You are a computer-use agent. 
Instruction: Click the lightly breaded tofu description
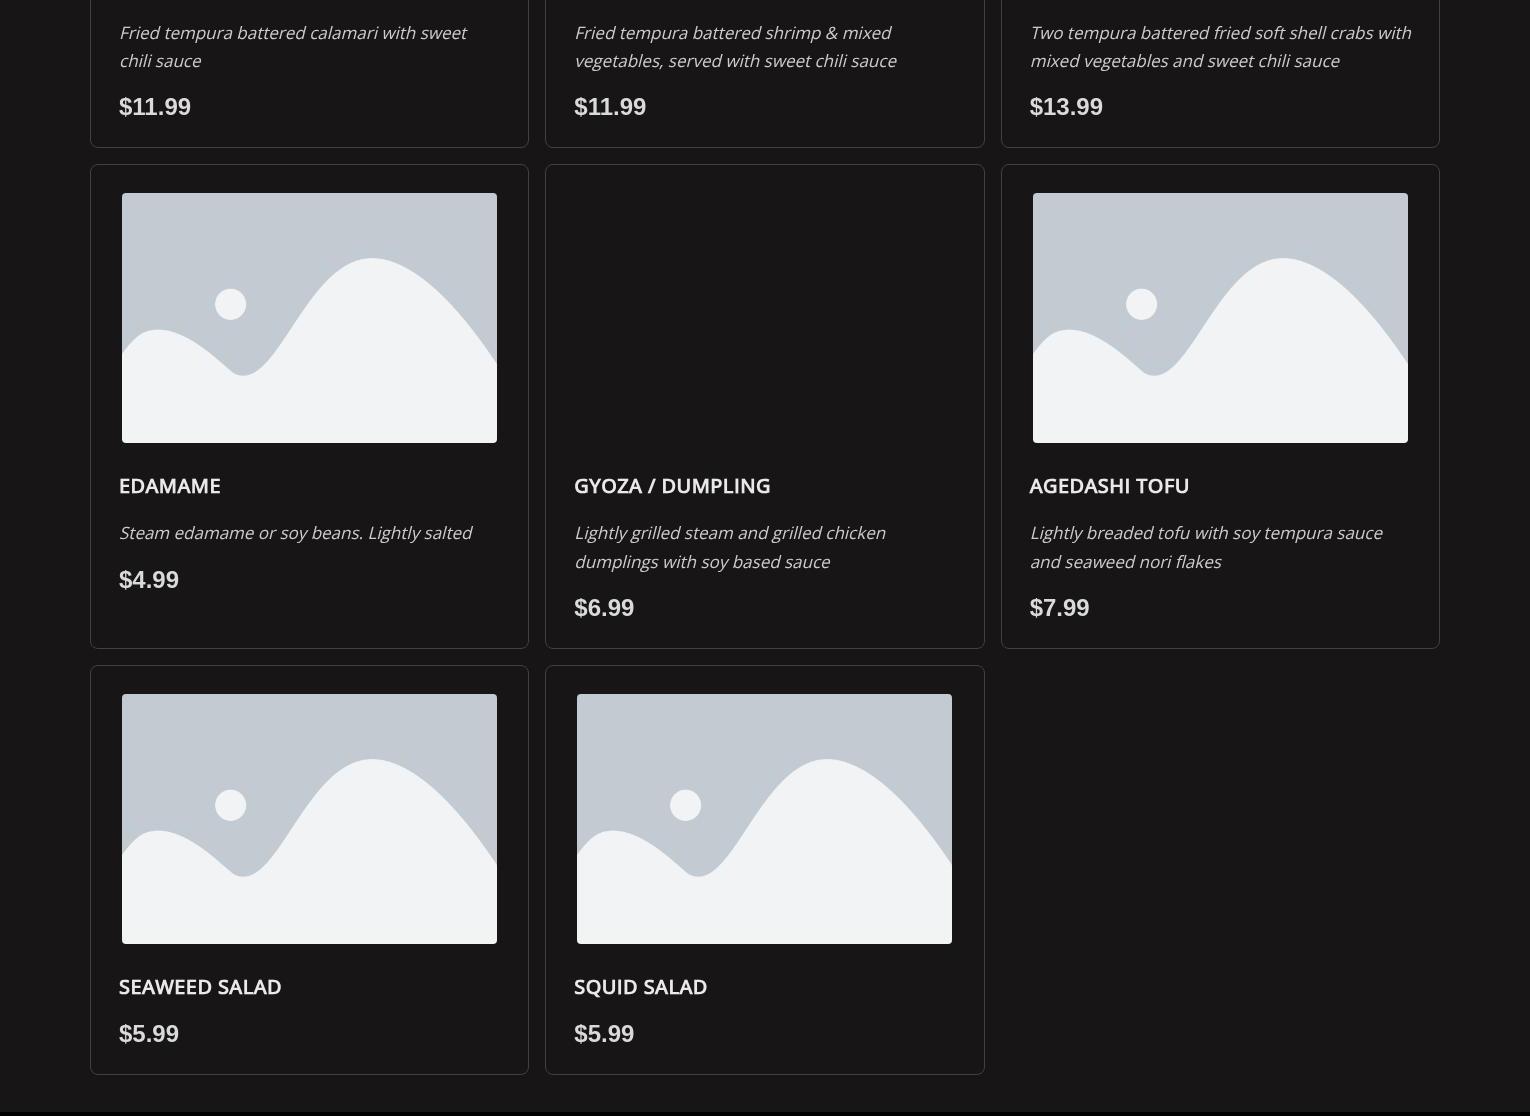[x=1205, y=547]
